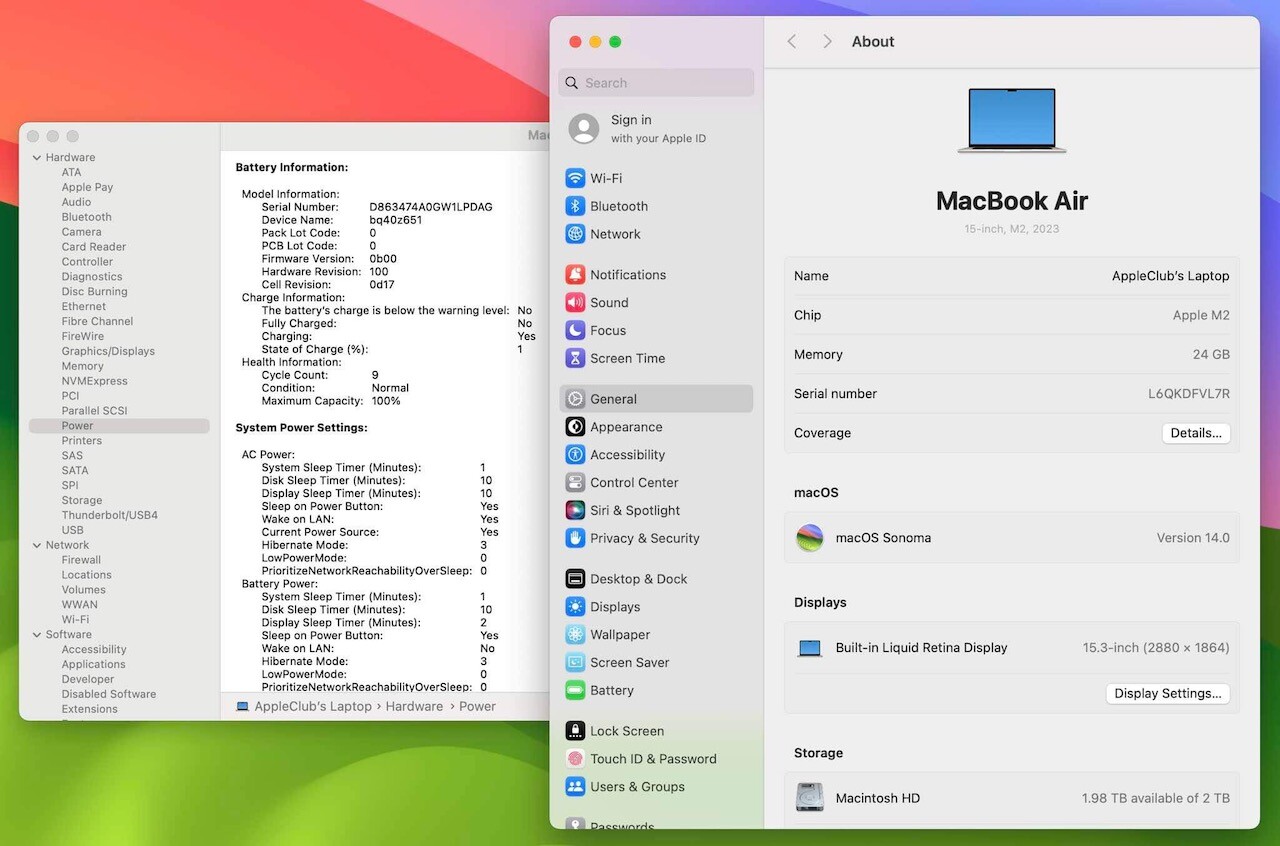Select Privacy & Security hand icon

[x=575, y=538]
